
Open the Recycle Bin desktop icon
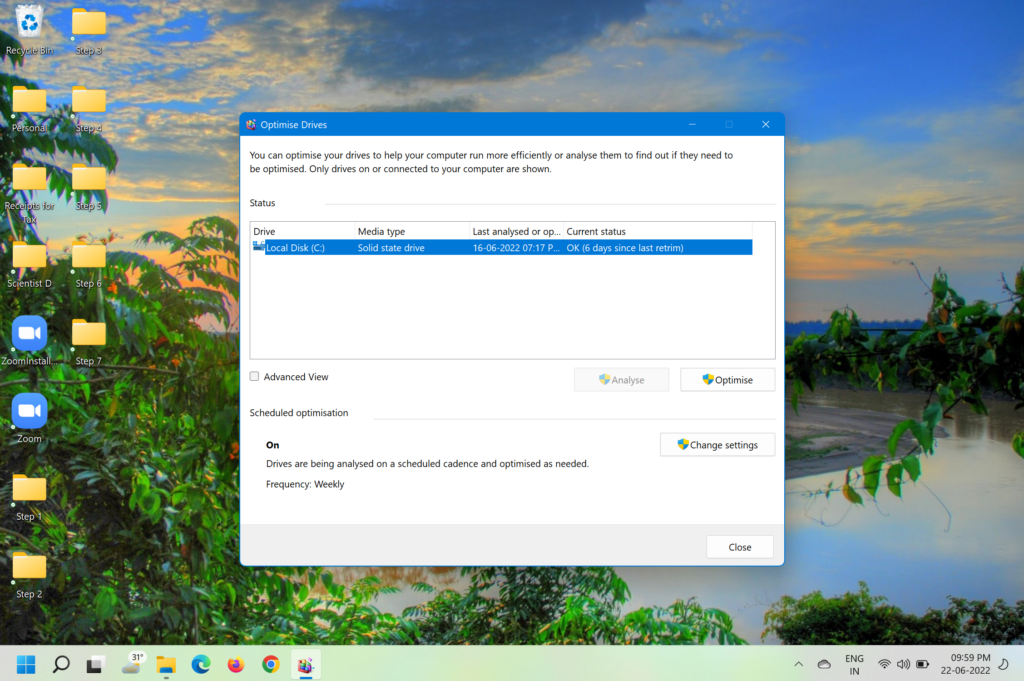pyautogui.click(x=29, y=29)
